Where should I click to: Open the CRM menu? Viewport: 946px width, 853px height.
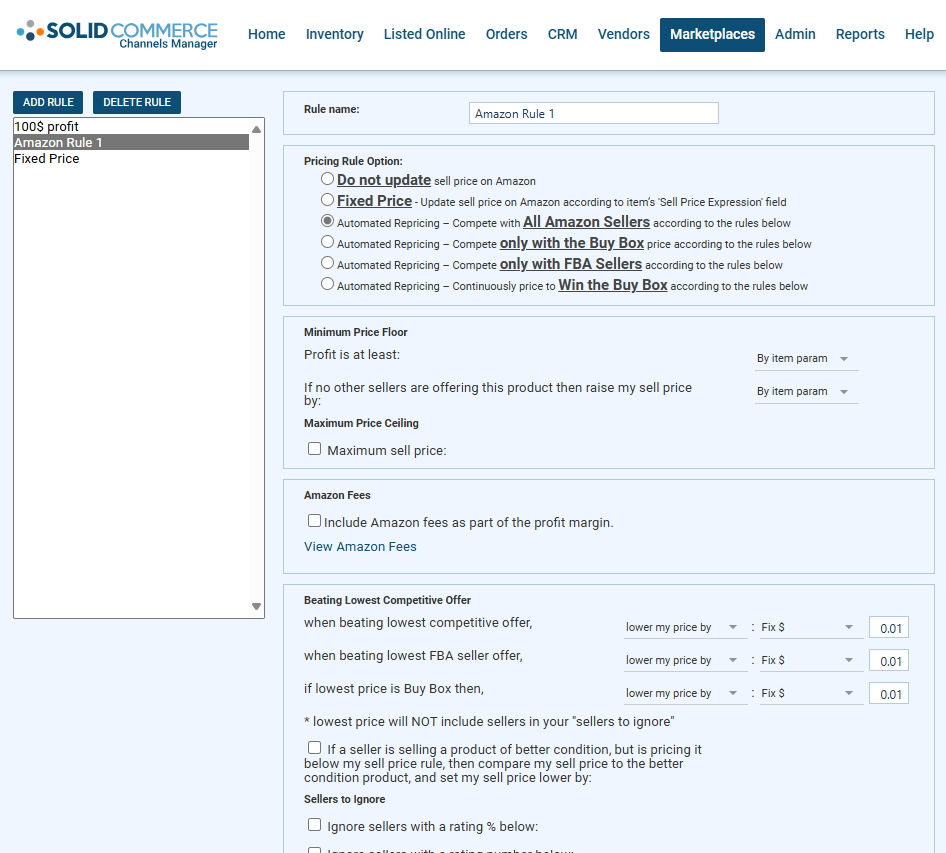coord(562,34)
